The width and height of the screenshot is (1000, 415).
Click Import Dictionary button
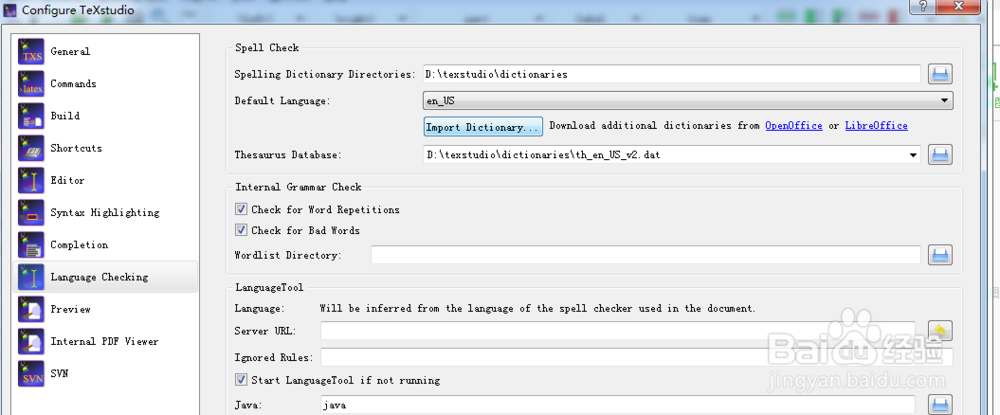(483, 127)
